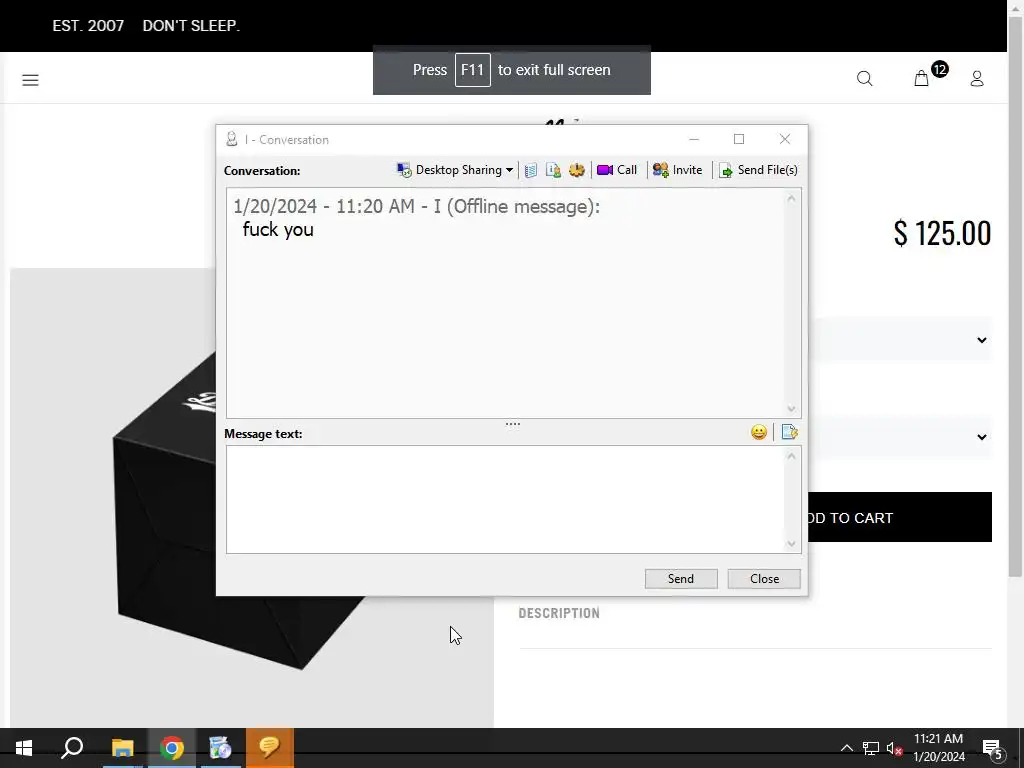This screenshot has width=1024, height=768.
Task: Click the Close button in conversation dialog
Action: click(764, 579)
